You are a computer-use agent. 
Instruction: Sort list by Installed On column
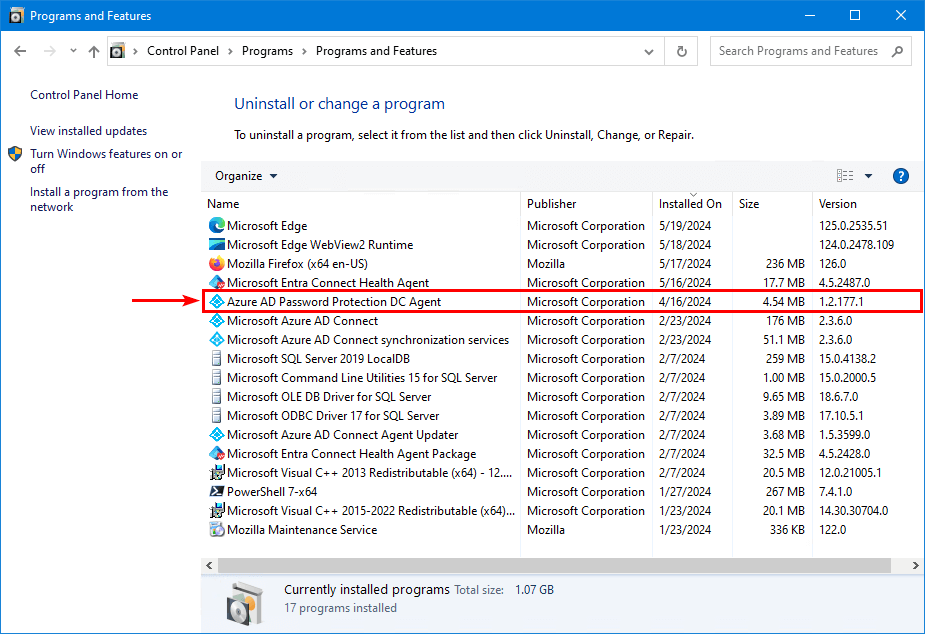tap(690, 204)
